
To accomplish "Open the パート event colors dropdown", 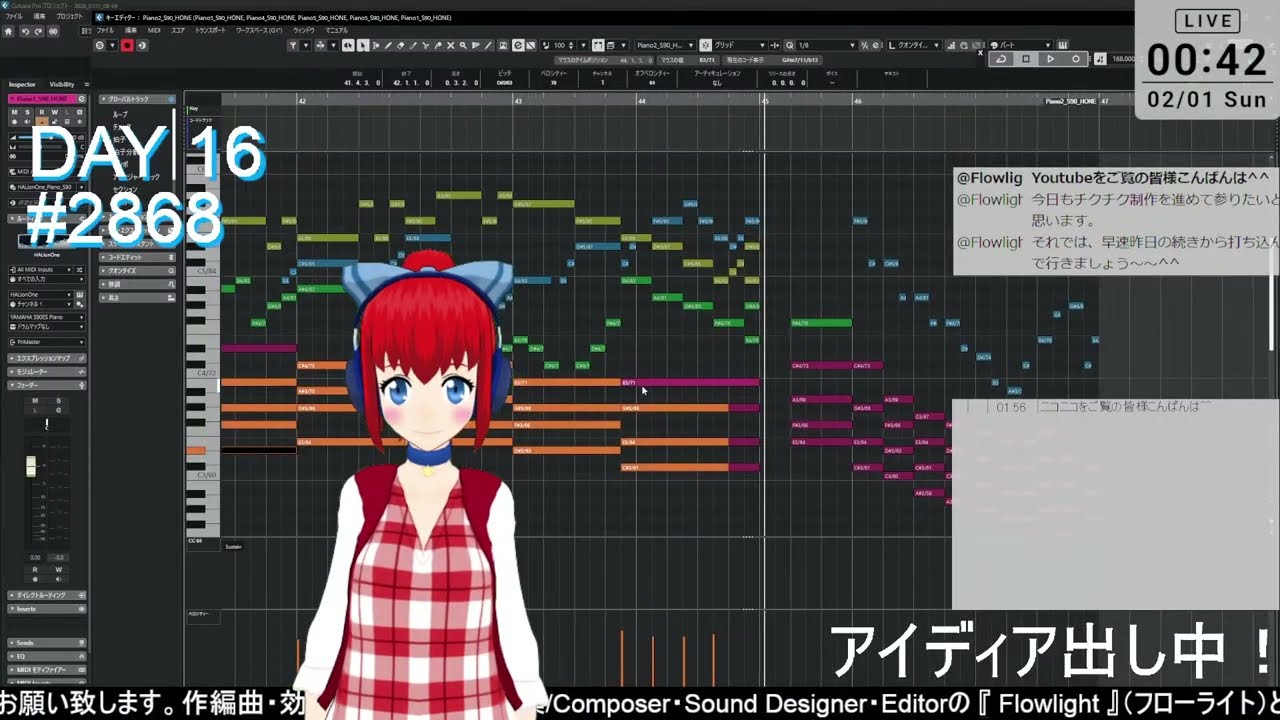I will [x=1021, y=45].
